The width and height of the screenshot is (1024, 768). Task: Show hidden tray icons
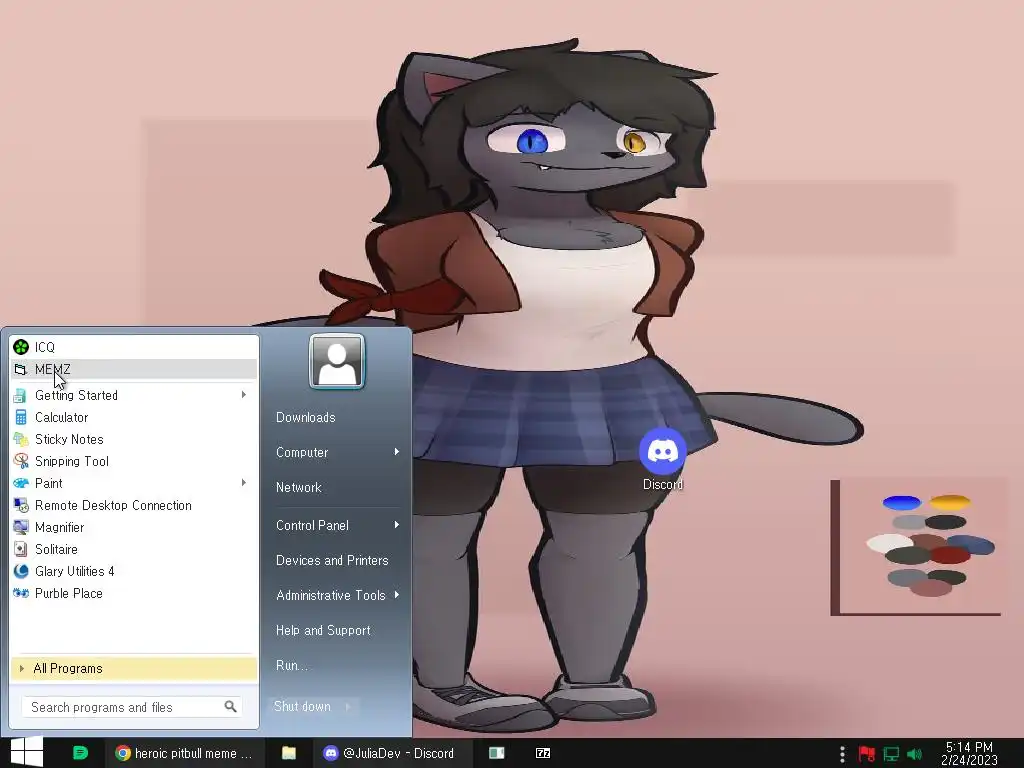842,754
